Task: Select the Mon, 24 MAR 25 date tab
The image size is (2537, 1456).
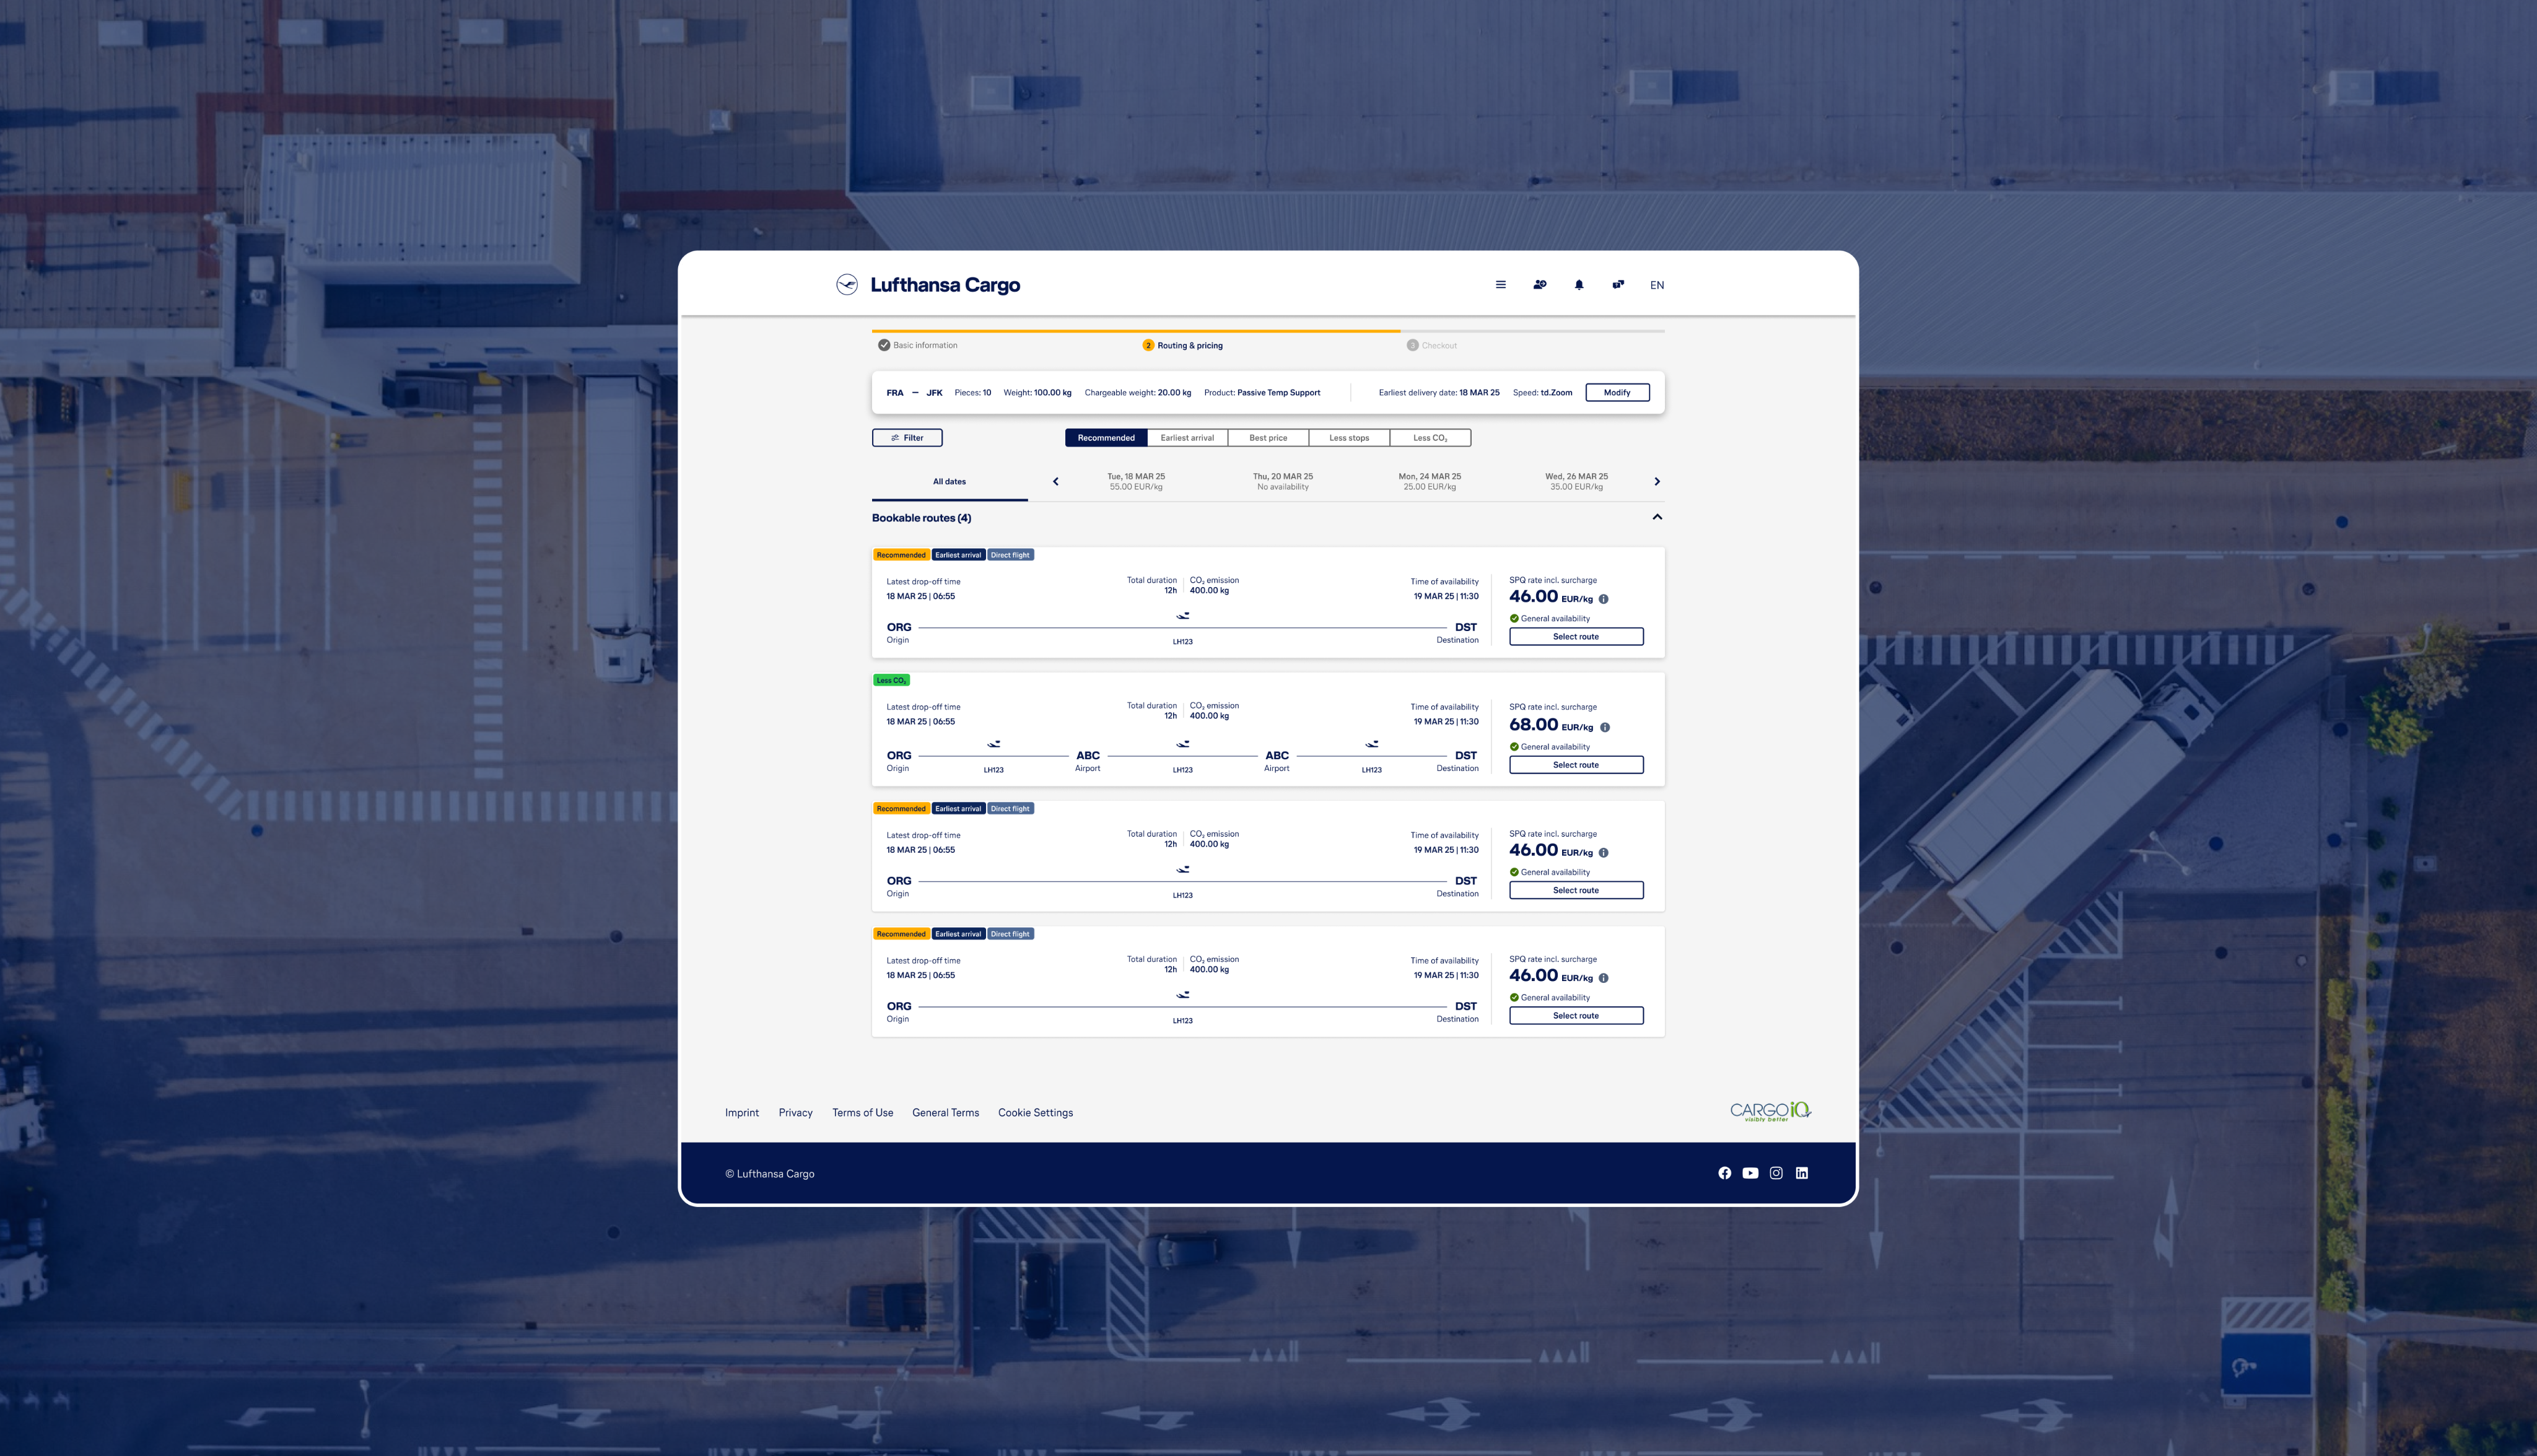Action: pyautogui.click(x=1429, y=482)
